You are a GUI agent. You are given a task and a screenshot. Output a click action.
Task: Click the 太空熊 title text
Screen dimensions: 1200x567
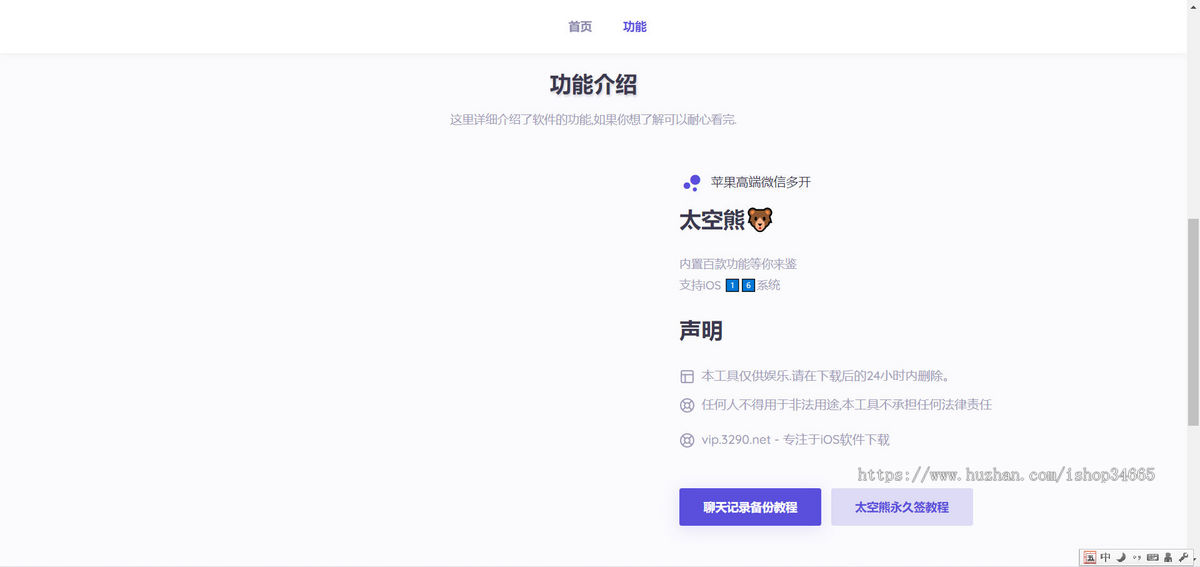(x=713, y=221)
